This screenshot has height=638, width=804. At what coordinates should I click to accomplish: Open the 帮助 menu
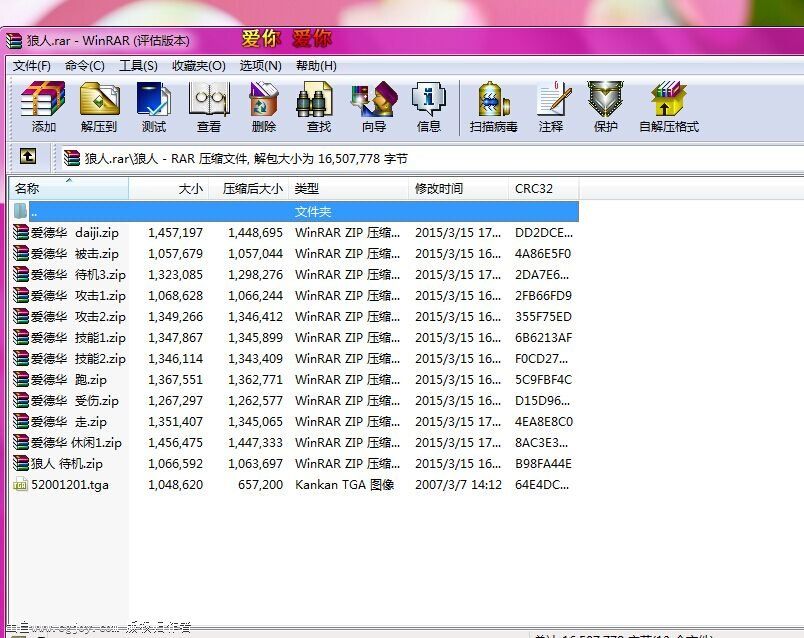coord(318,65)
